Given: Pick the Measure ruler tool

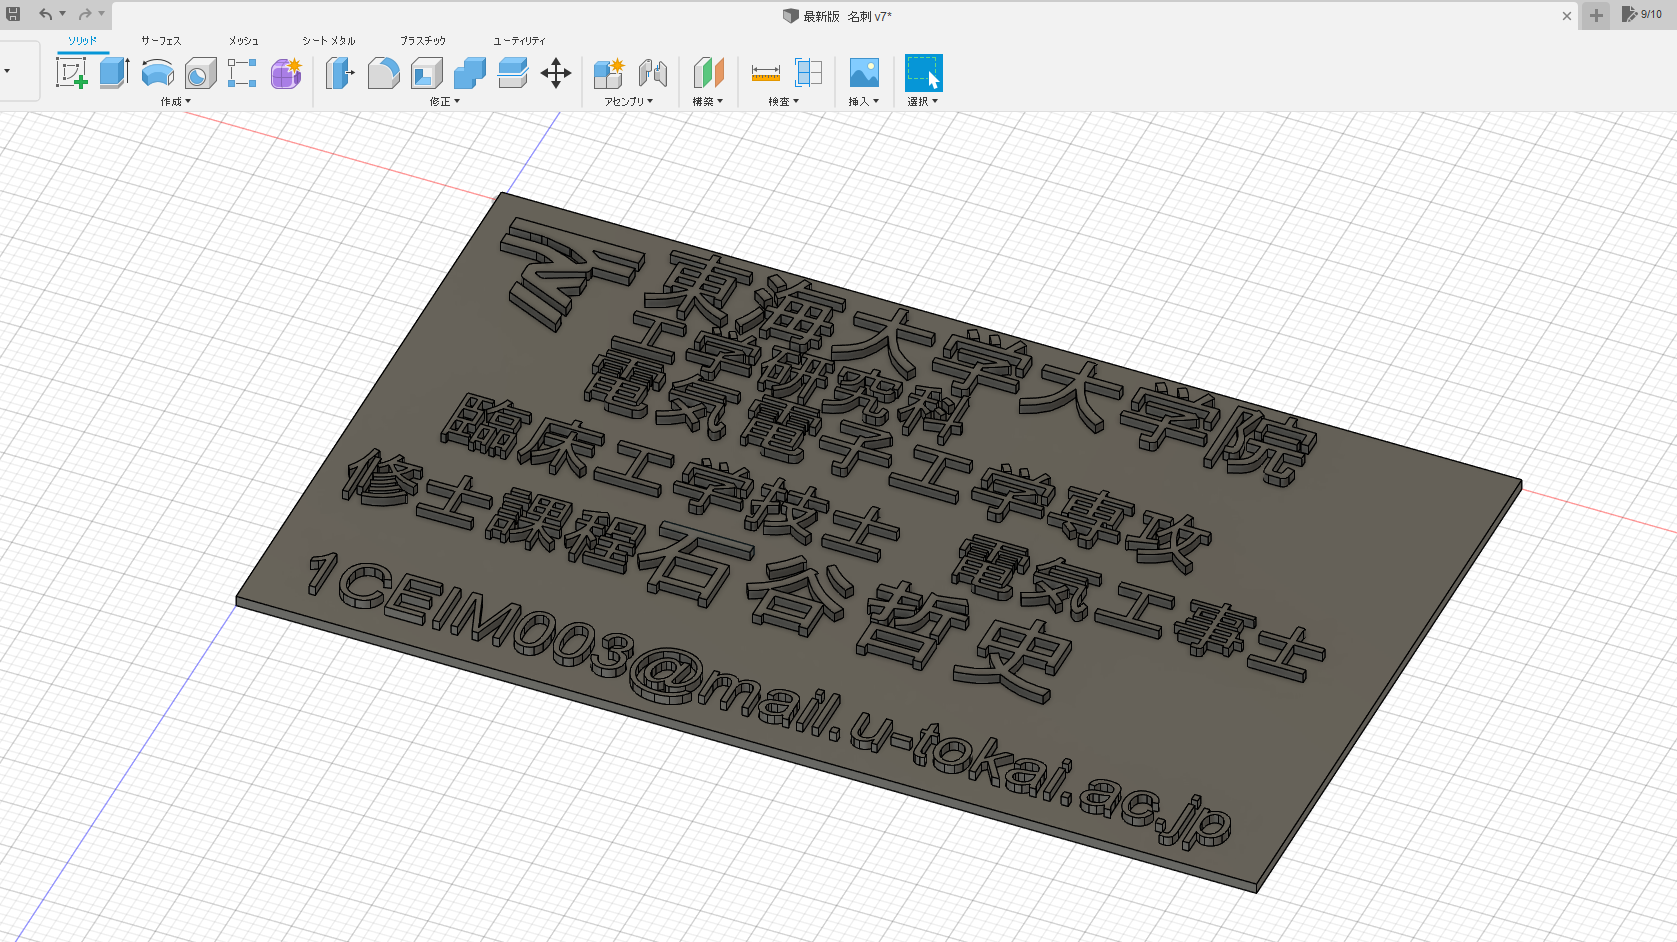Looking at the screenshot, I should coord(765,73).
